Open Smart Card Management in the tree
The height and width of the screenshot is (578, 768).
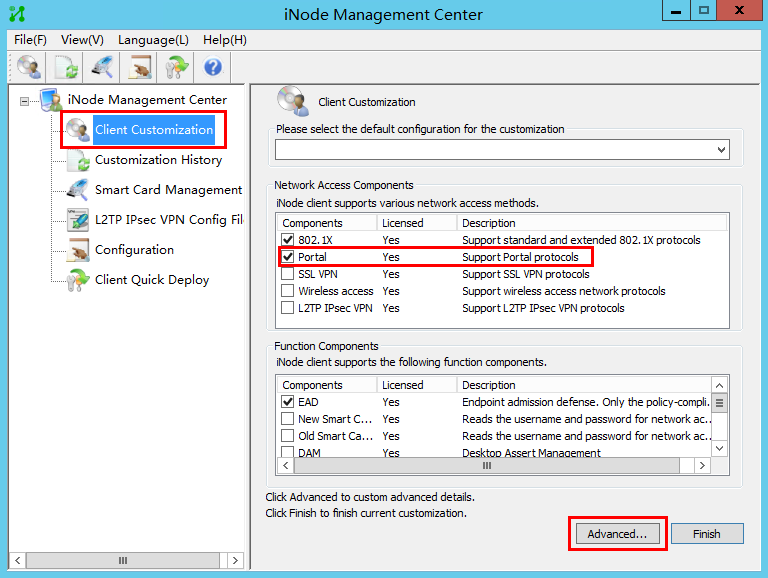(168, 190)
